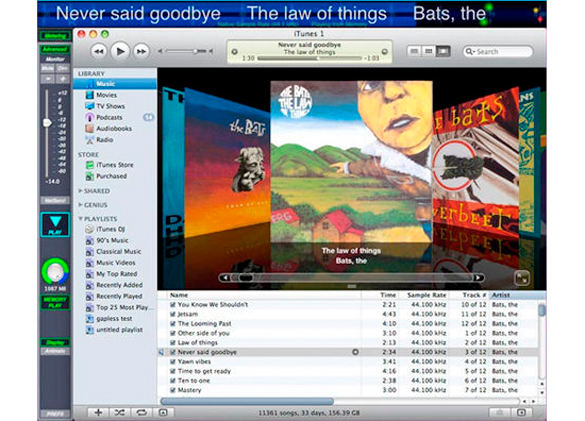Sort songs by the Artist column

(x=517, y=295)
